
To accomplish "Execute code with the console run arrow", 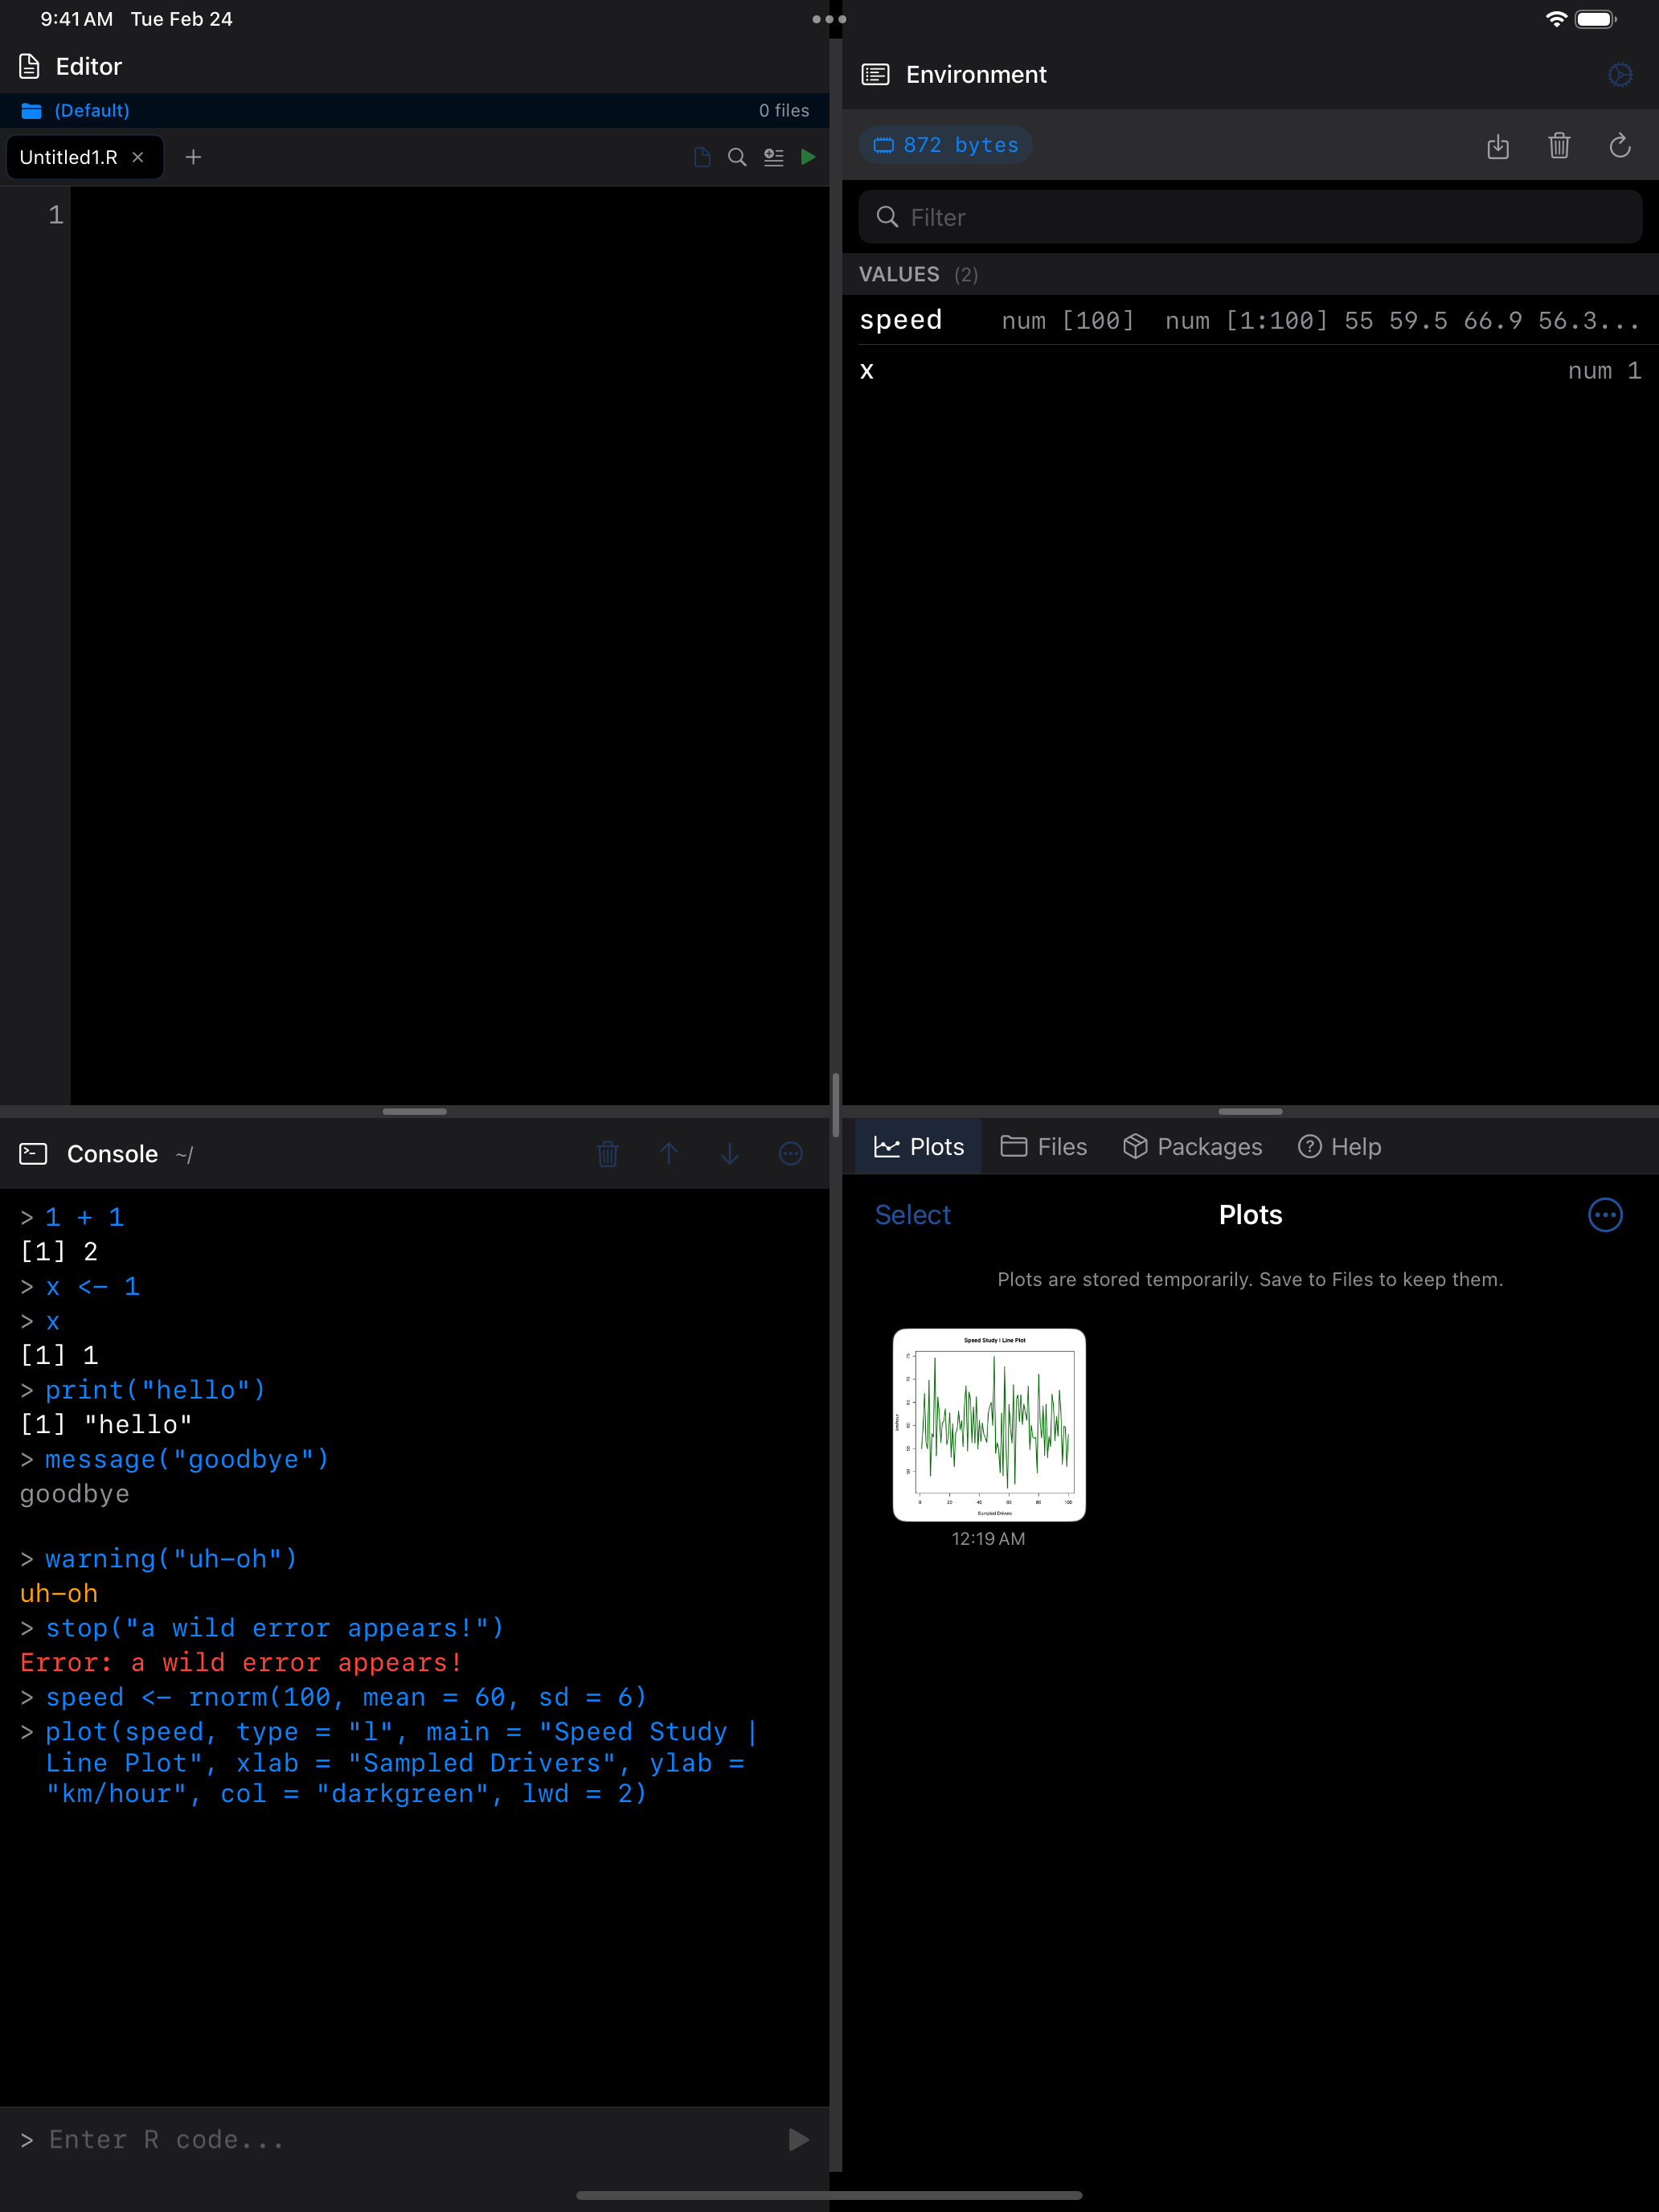I will [797, 2139].
